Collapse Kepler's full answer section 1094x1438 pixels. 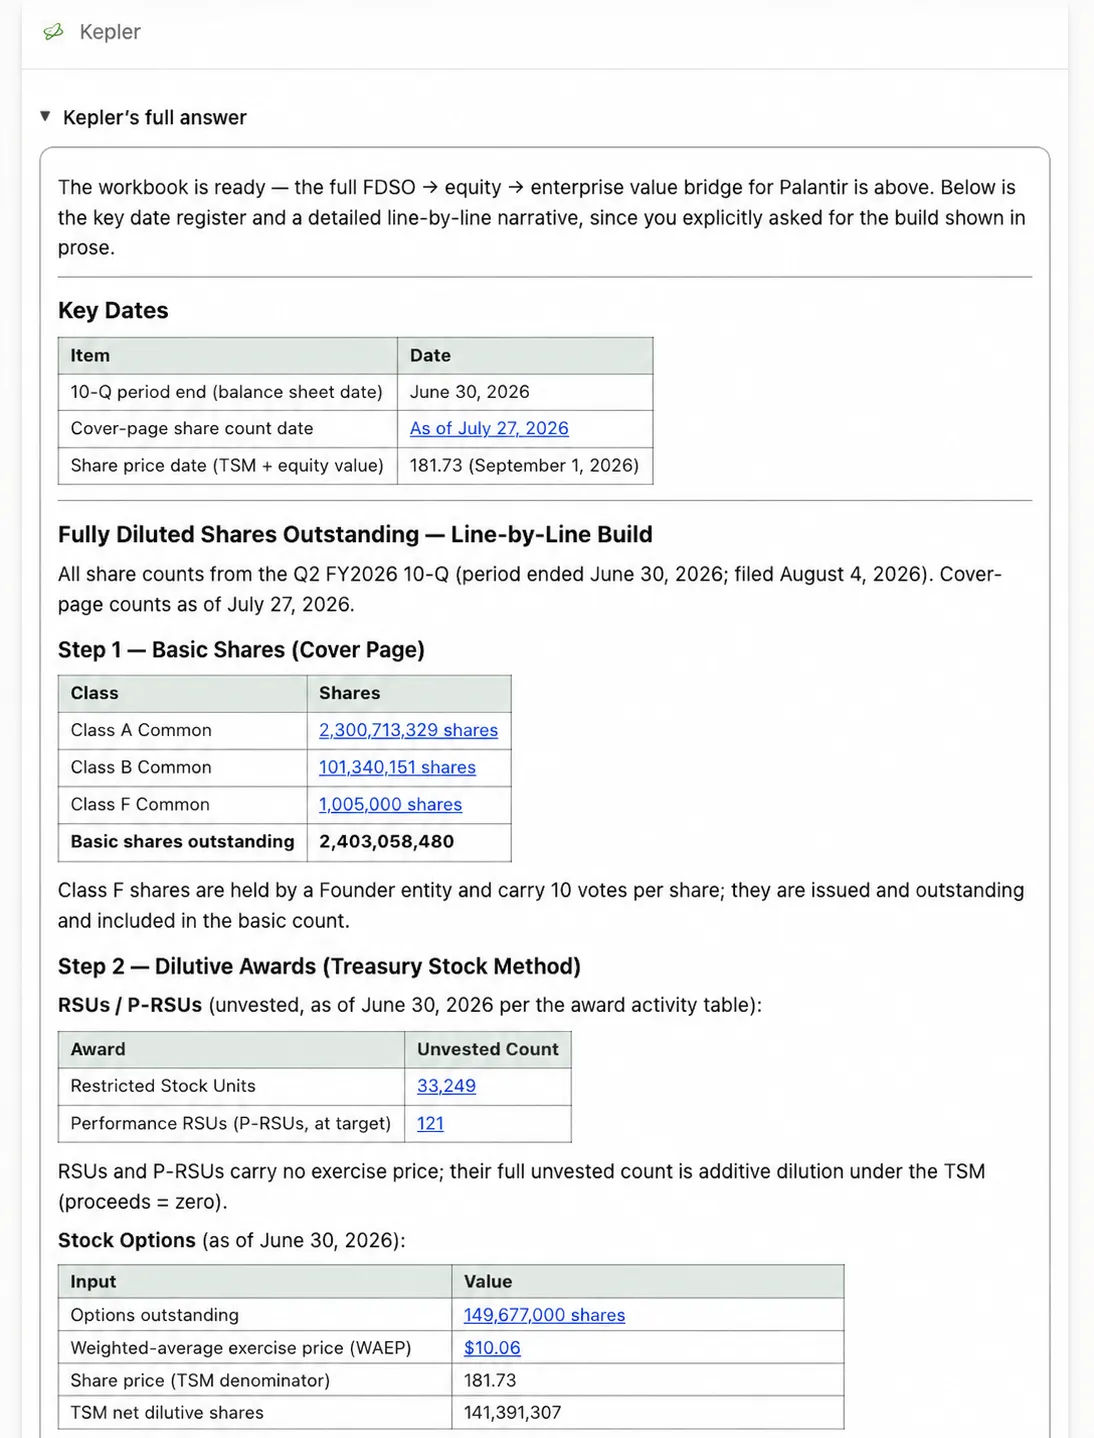click(x=45, y=116)
